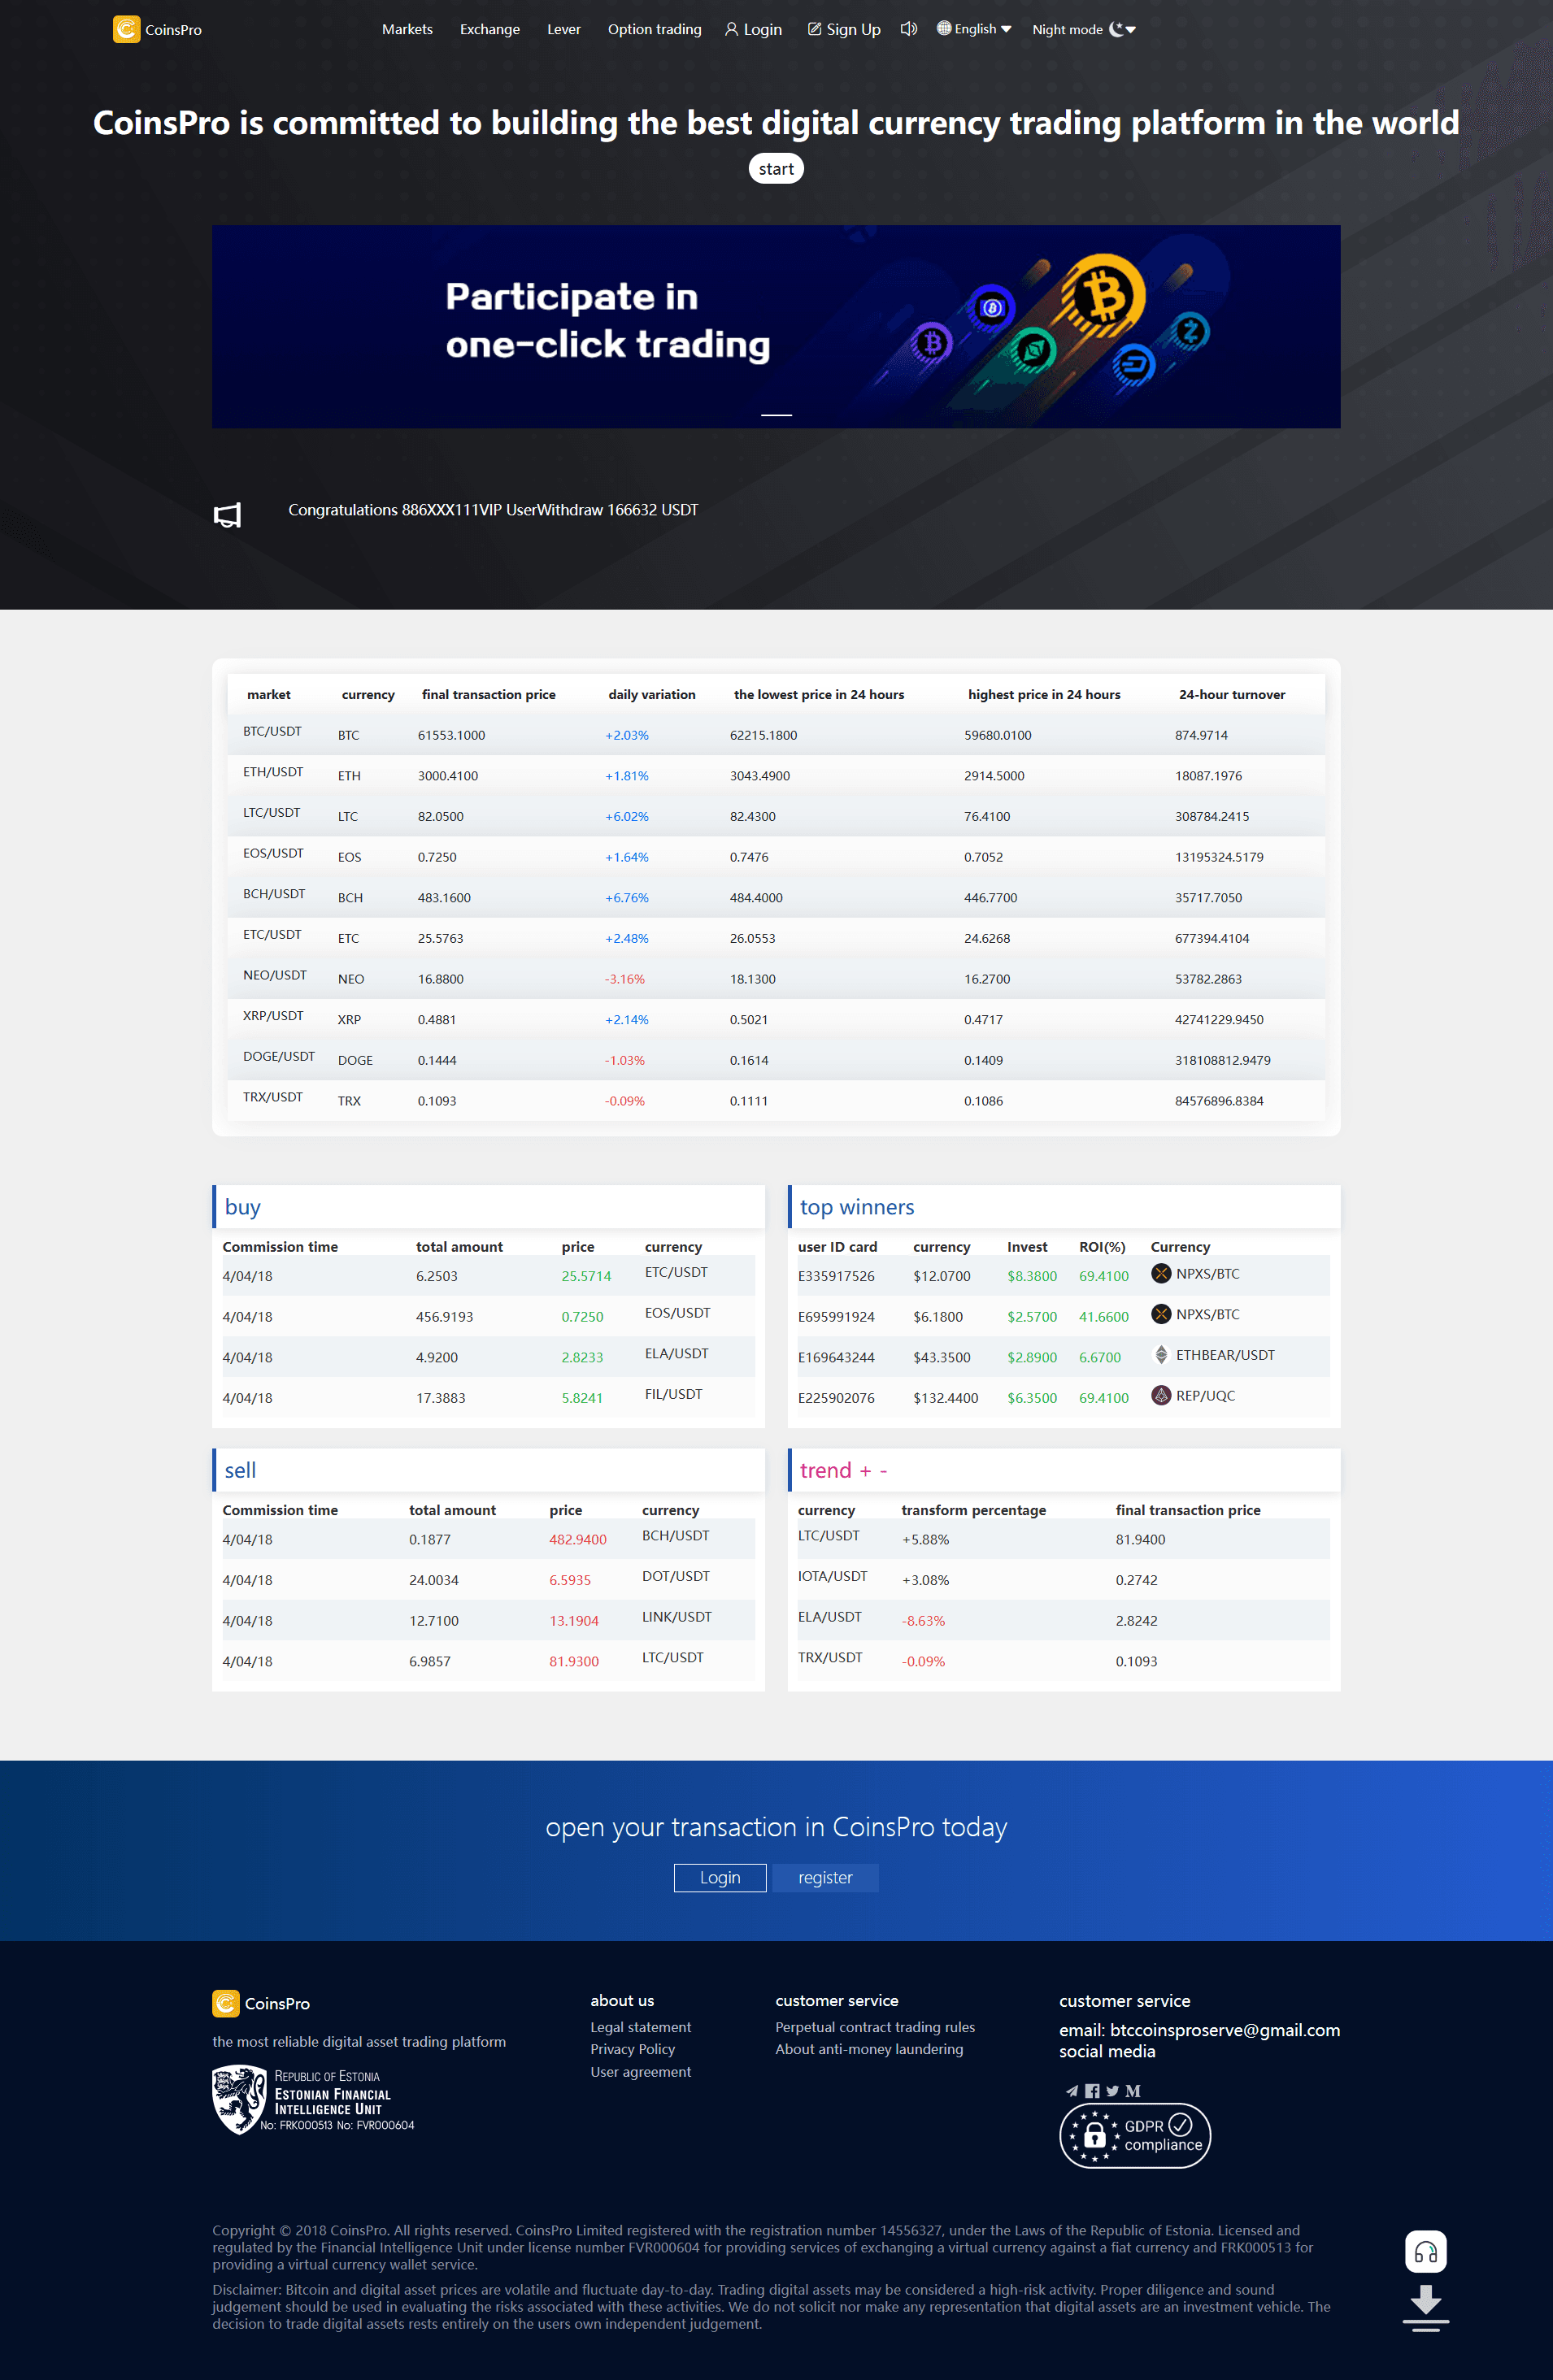Image resolution: width=1553 pixels, height=2380 pixels.
Task: Click the register button in the blue section
Action: [825, 1877]
